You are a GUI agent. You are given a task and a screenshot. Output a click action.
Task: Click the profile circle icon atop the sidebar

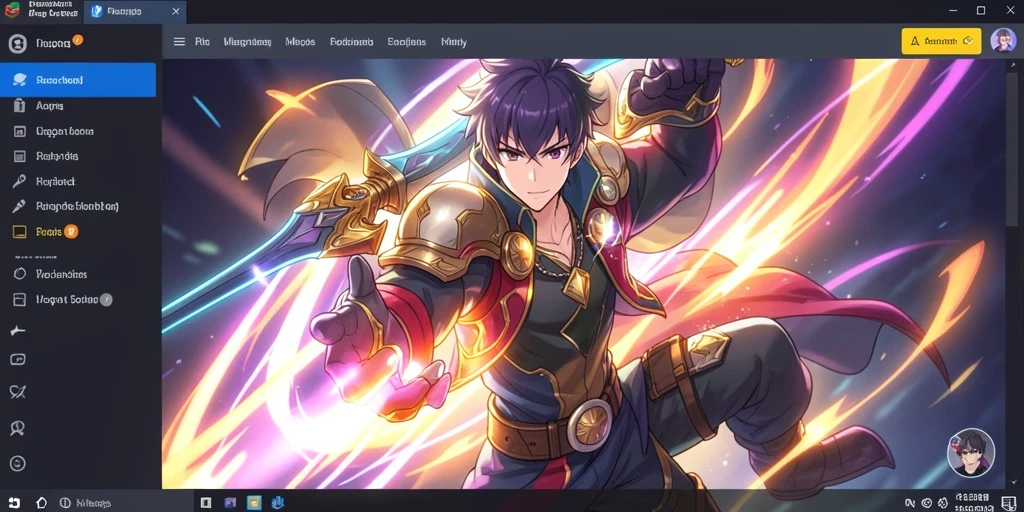pos(18,44)
